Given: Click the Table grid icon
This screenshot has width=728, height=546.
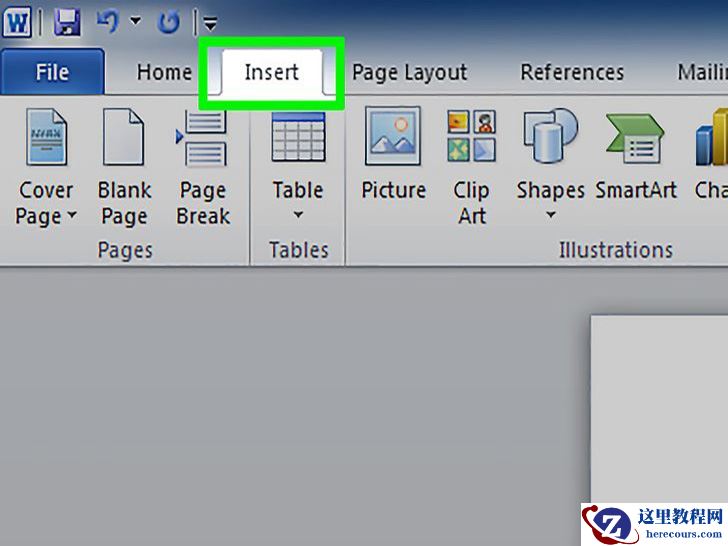Looking at the screenshot, I should [x=298, y=137].
